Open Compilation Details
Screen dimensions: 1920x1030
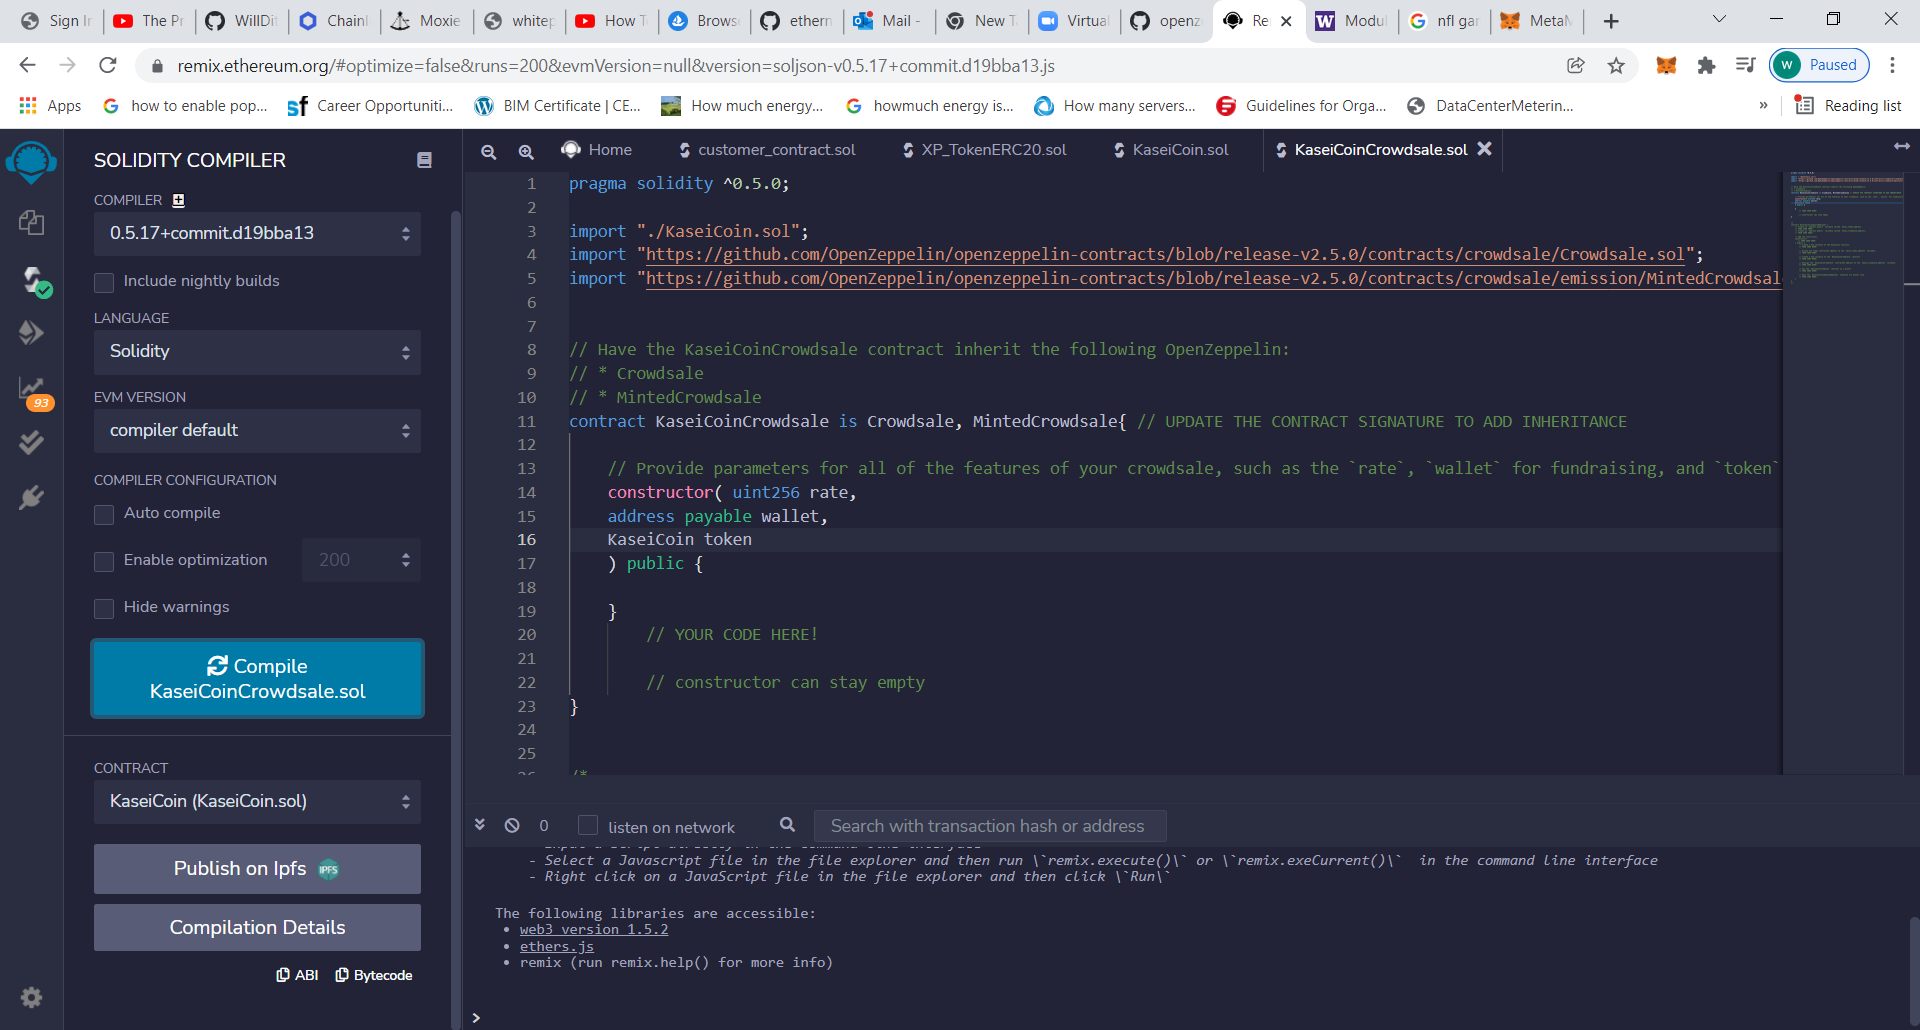click(256, 927)
